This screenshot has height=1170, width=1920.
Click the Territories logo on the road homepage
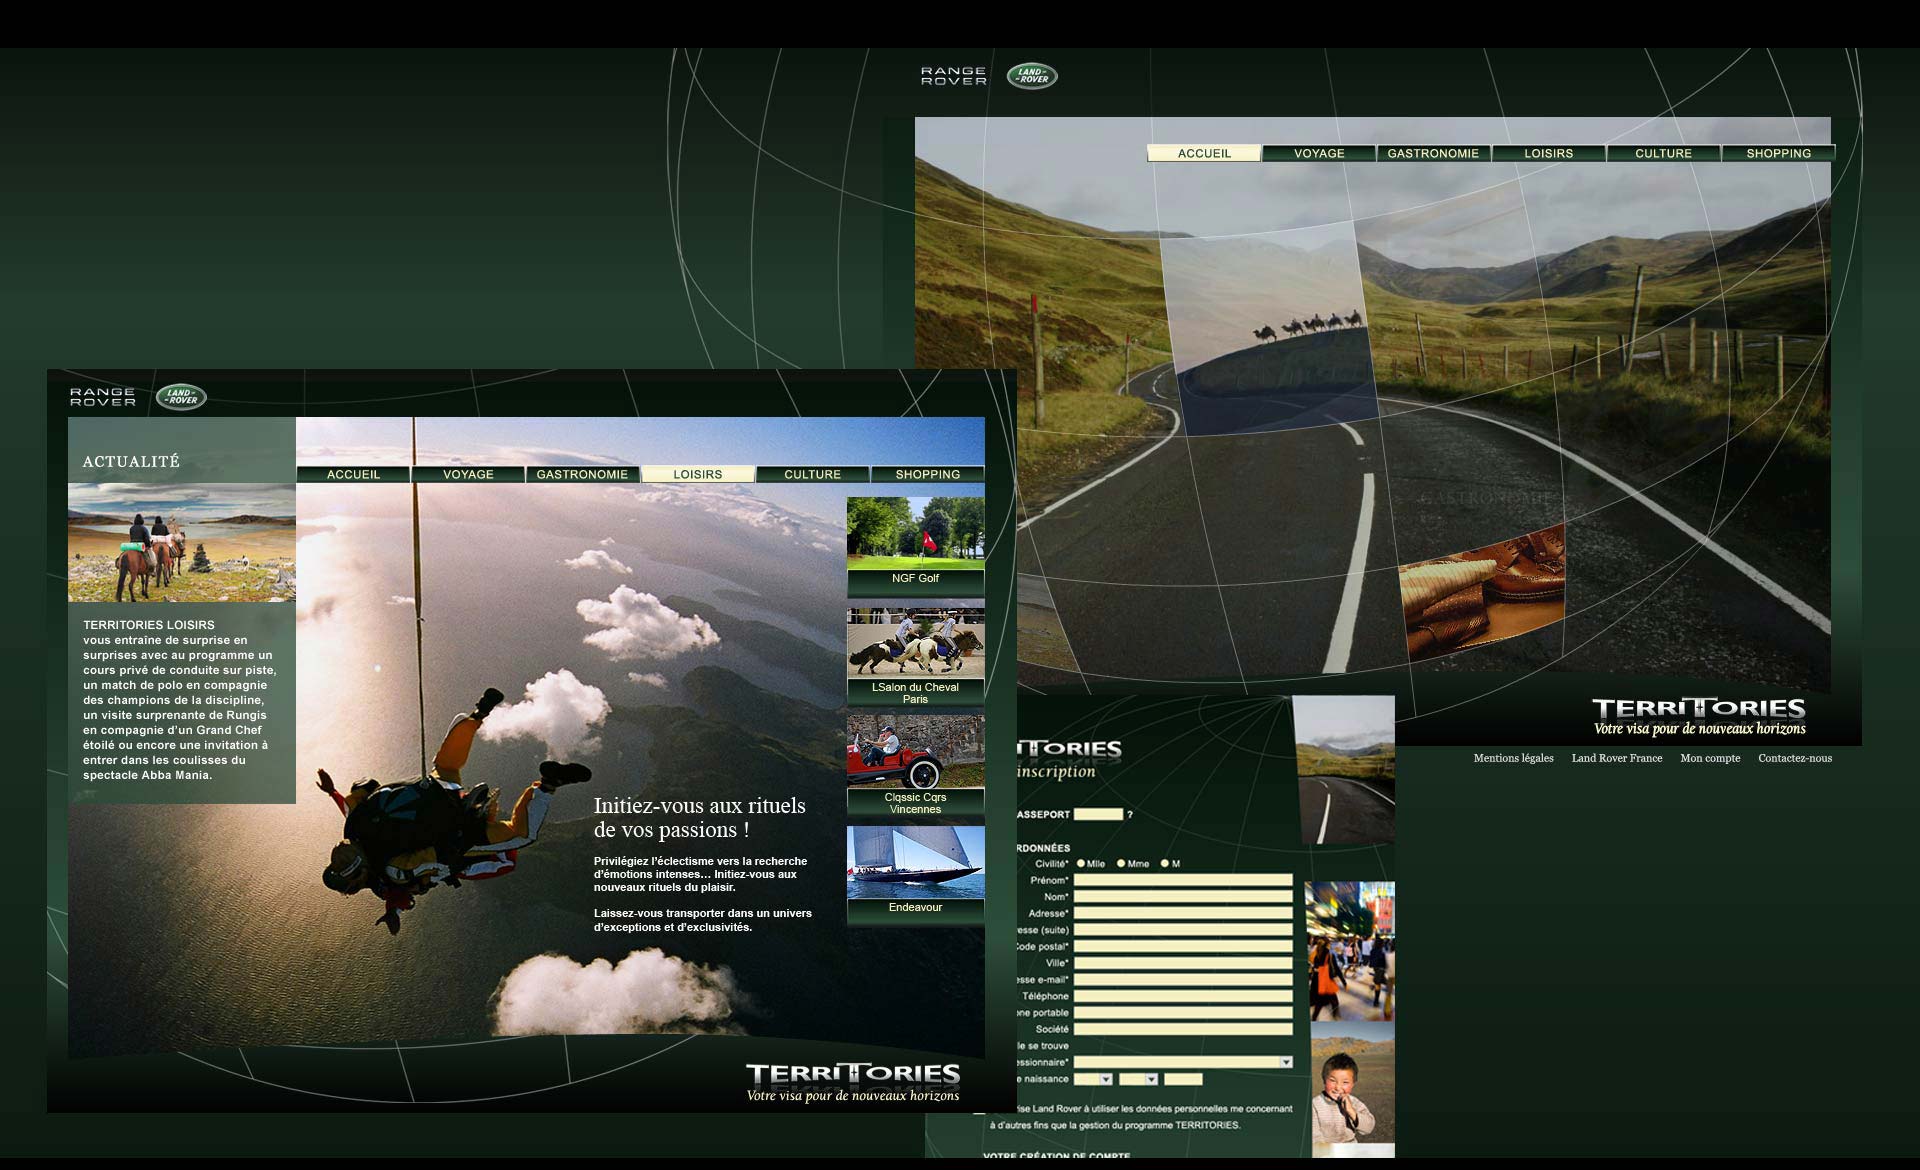coord(1699,708)
